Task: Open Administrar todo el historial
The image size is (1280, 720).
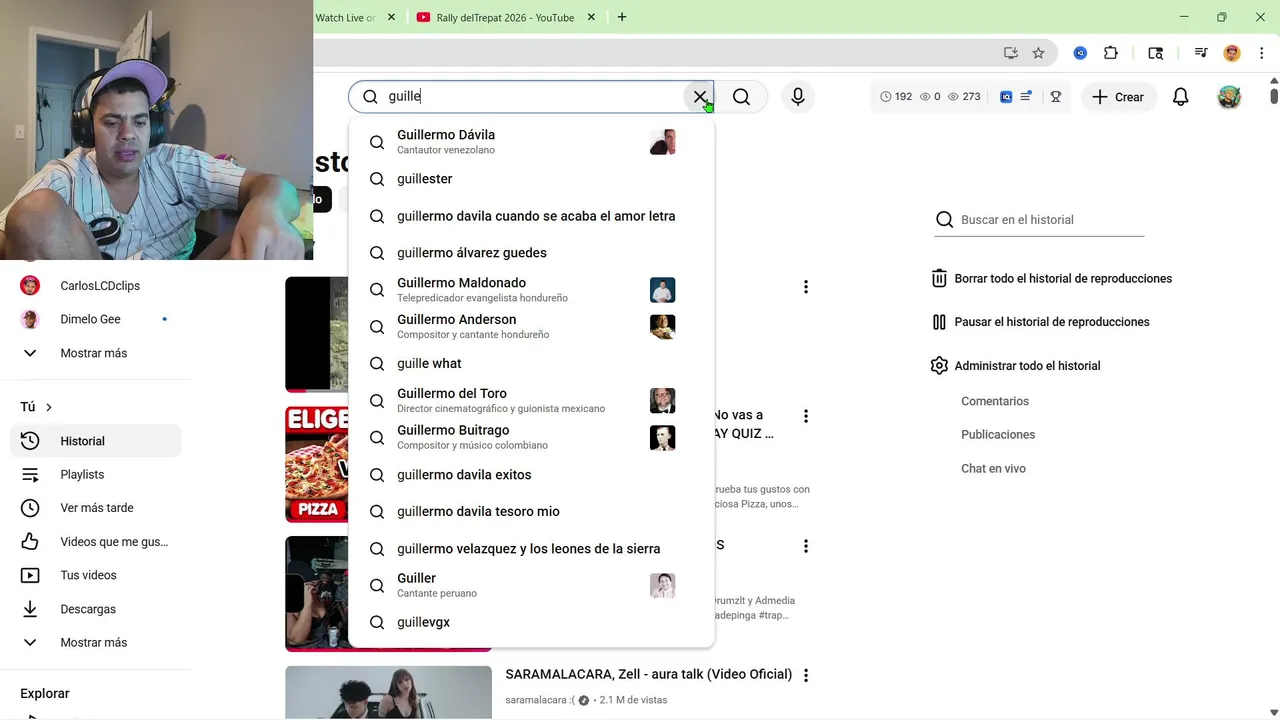Action: coord(1015,366)
